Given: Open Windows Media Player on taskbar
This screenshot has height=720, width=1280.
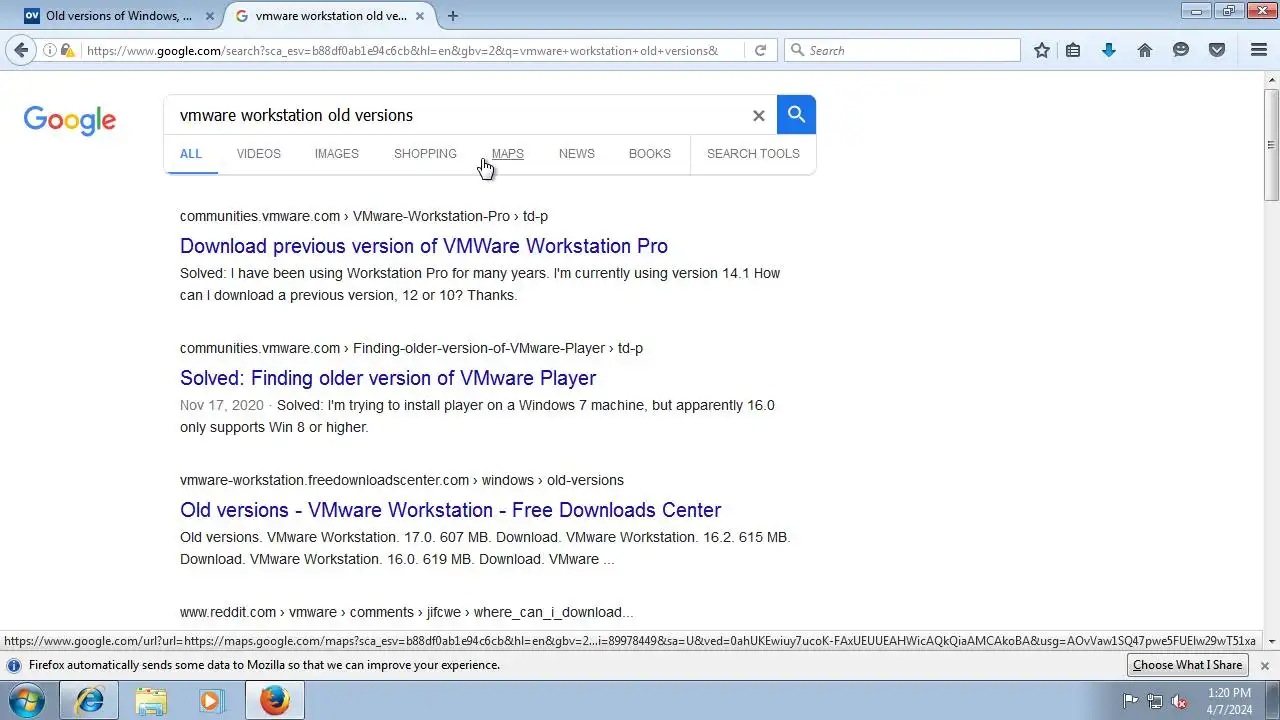Looking at the screenshot, I should click(210, 701).
